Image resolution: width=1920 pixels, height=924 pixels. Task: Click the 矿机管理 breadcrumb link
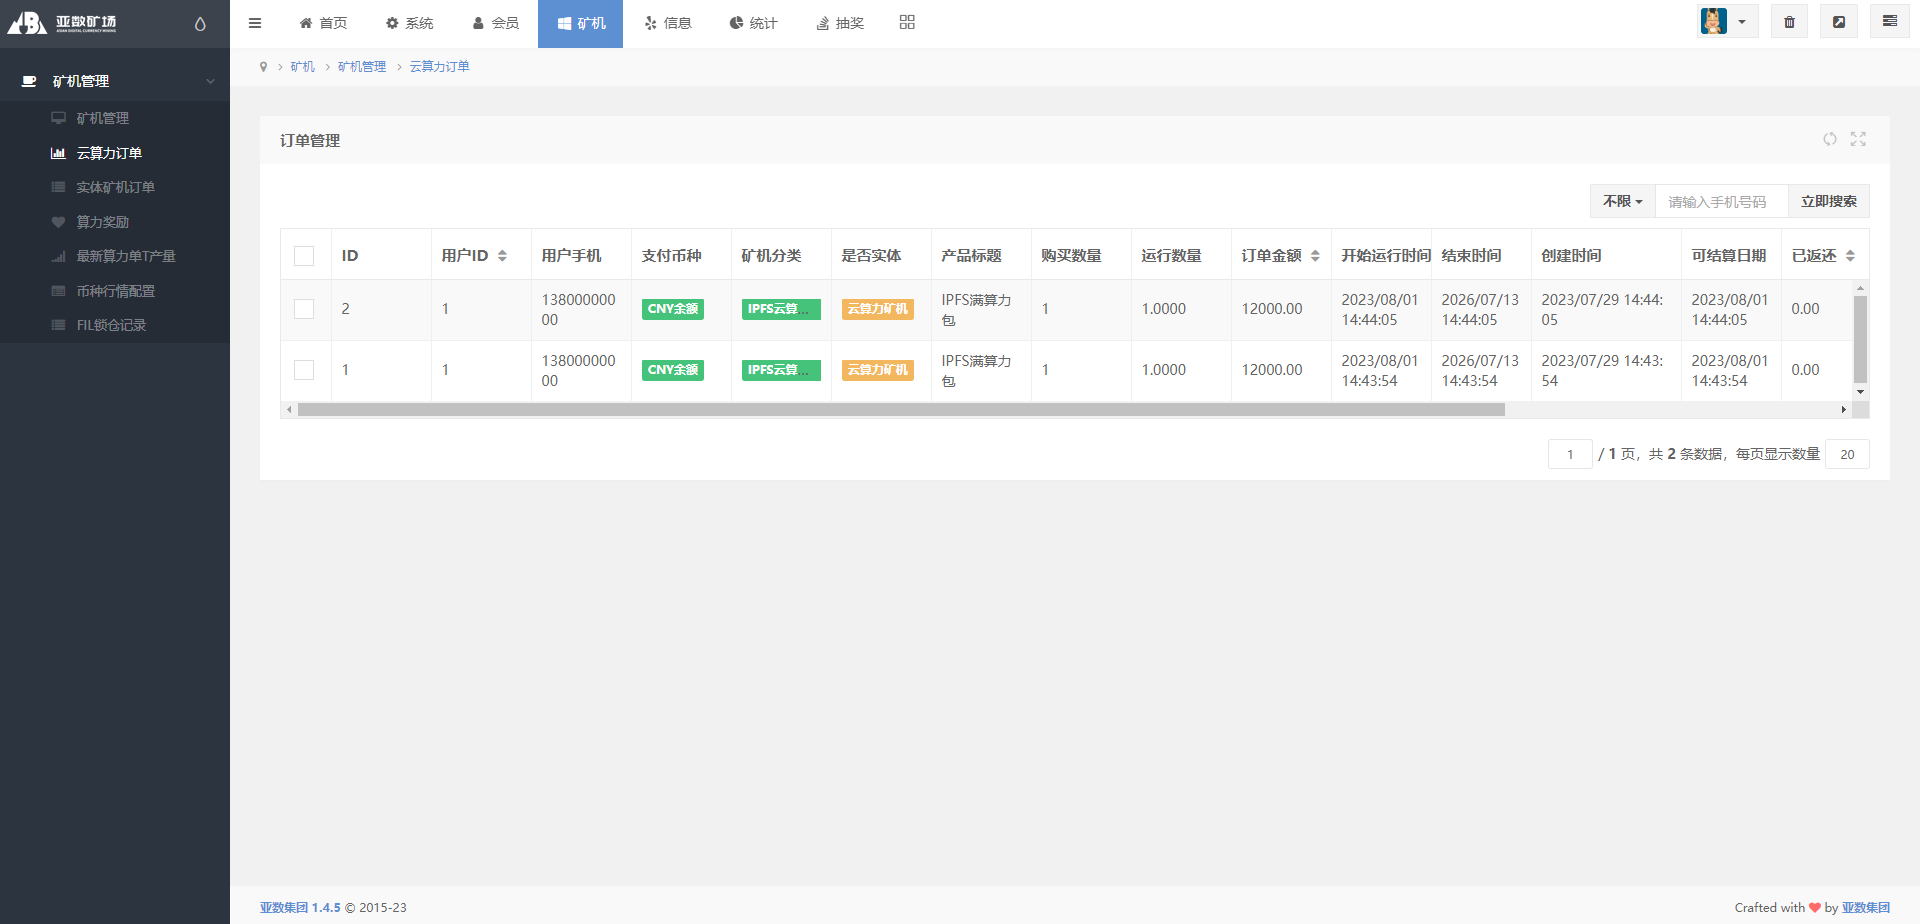361,66
